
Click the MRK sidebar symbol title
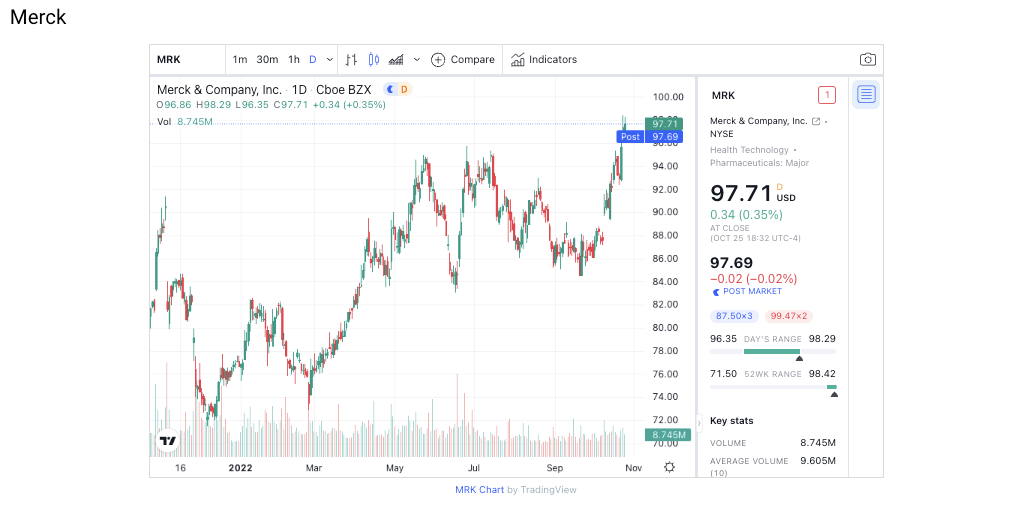coord(723,96)
